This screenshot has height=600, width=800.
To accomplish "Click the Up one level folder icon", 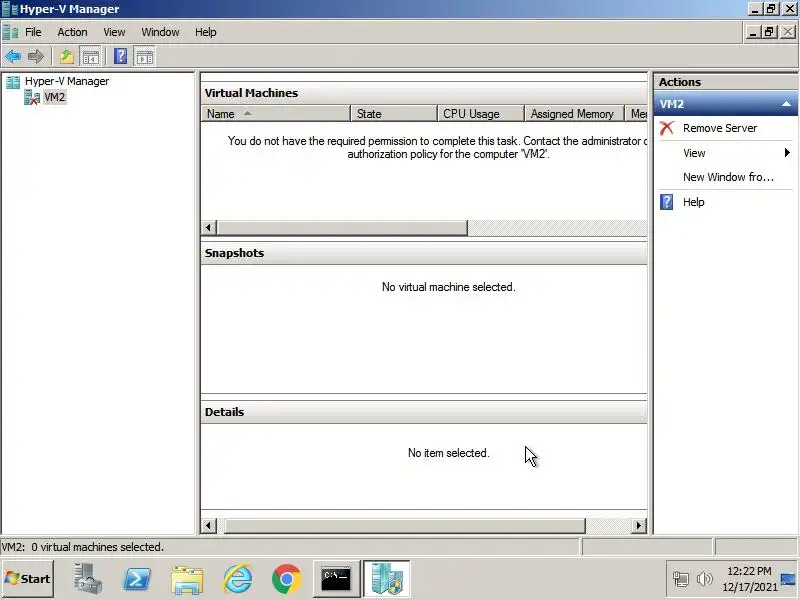I will click(x=67, y=56).
